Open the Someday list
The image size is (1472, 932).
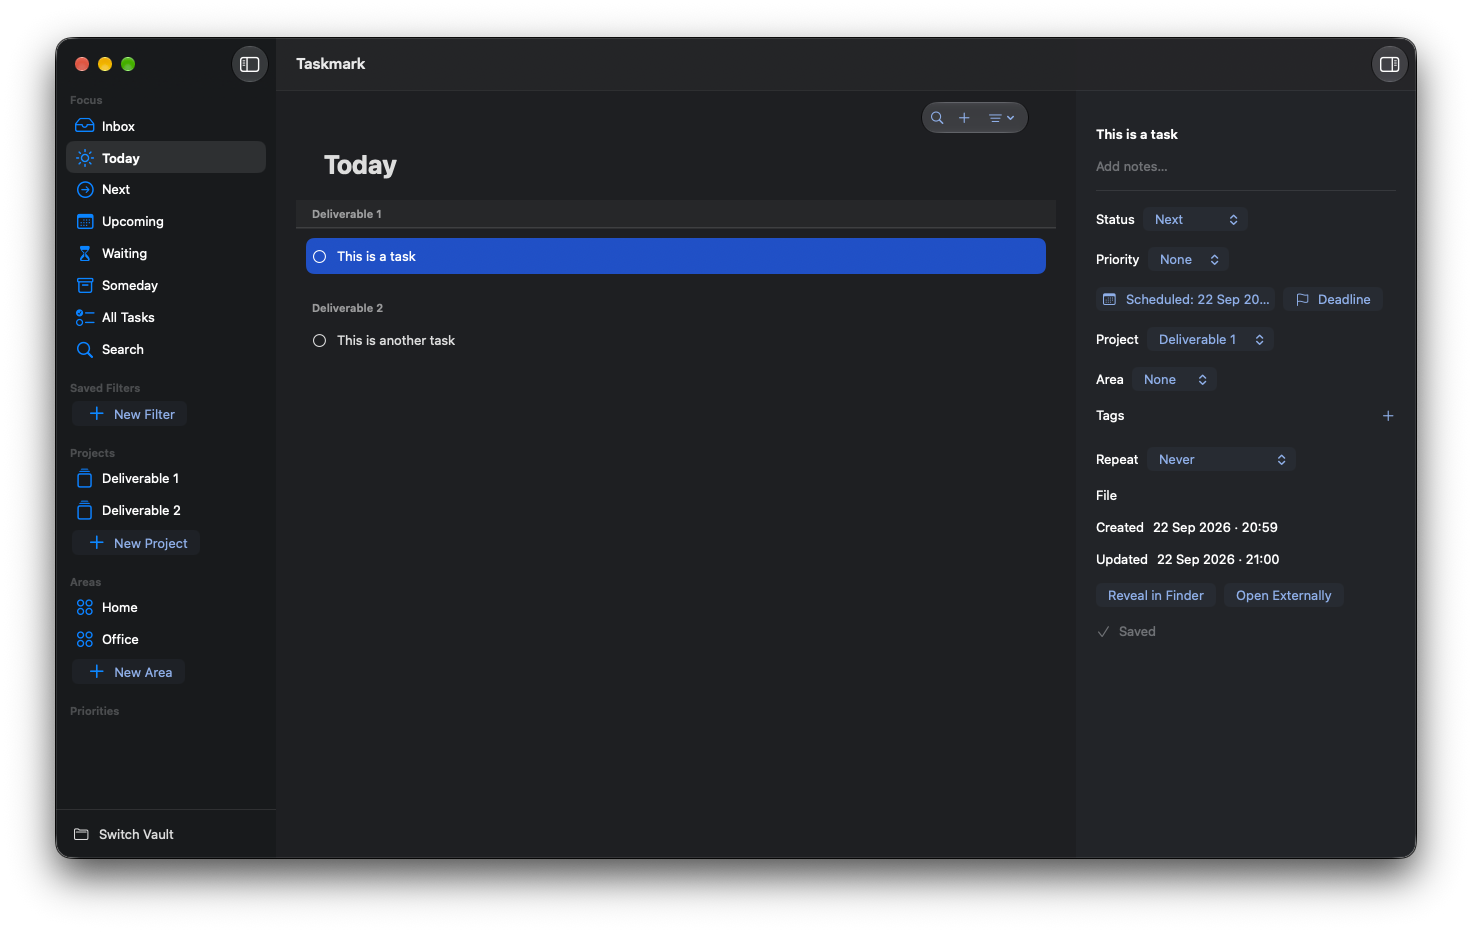[x=166, y=286]
